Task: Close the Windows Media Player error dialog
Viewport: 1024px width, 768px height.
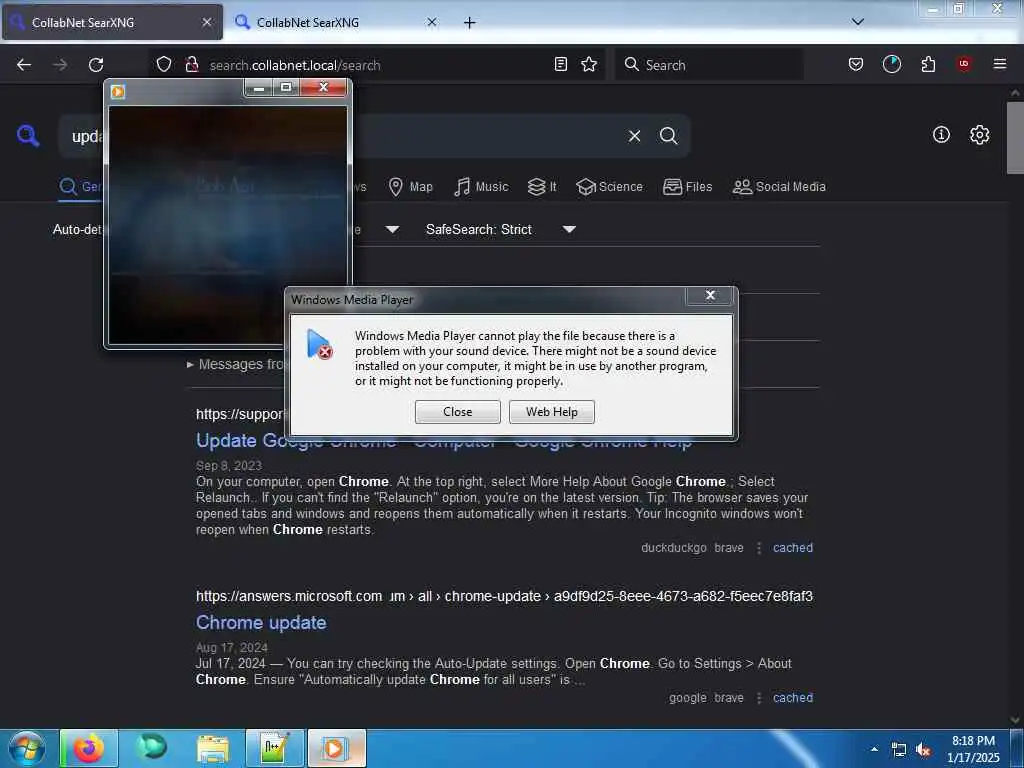Action: tap(457, 412)
